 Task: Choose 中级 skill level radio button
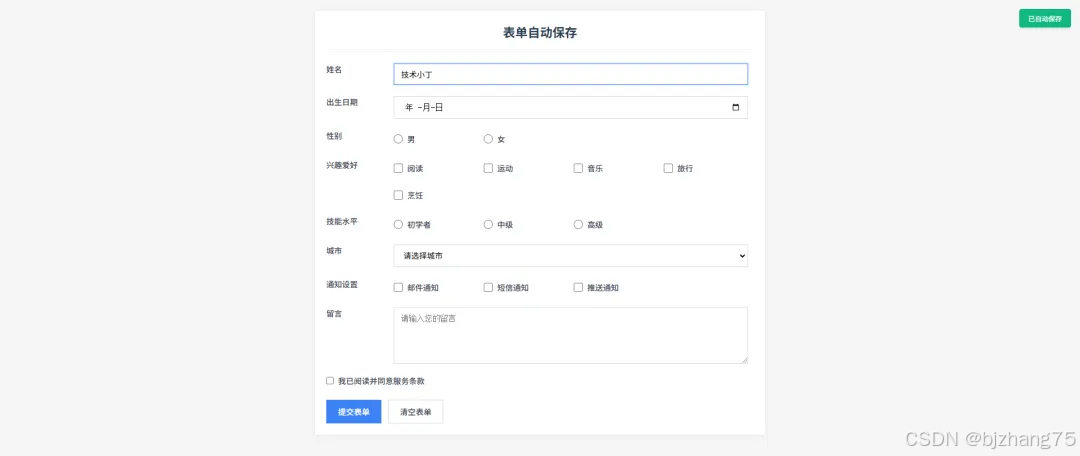(x=488, y=225)
